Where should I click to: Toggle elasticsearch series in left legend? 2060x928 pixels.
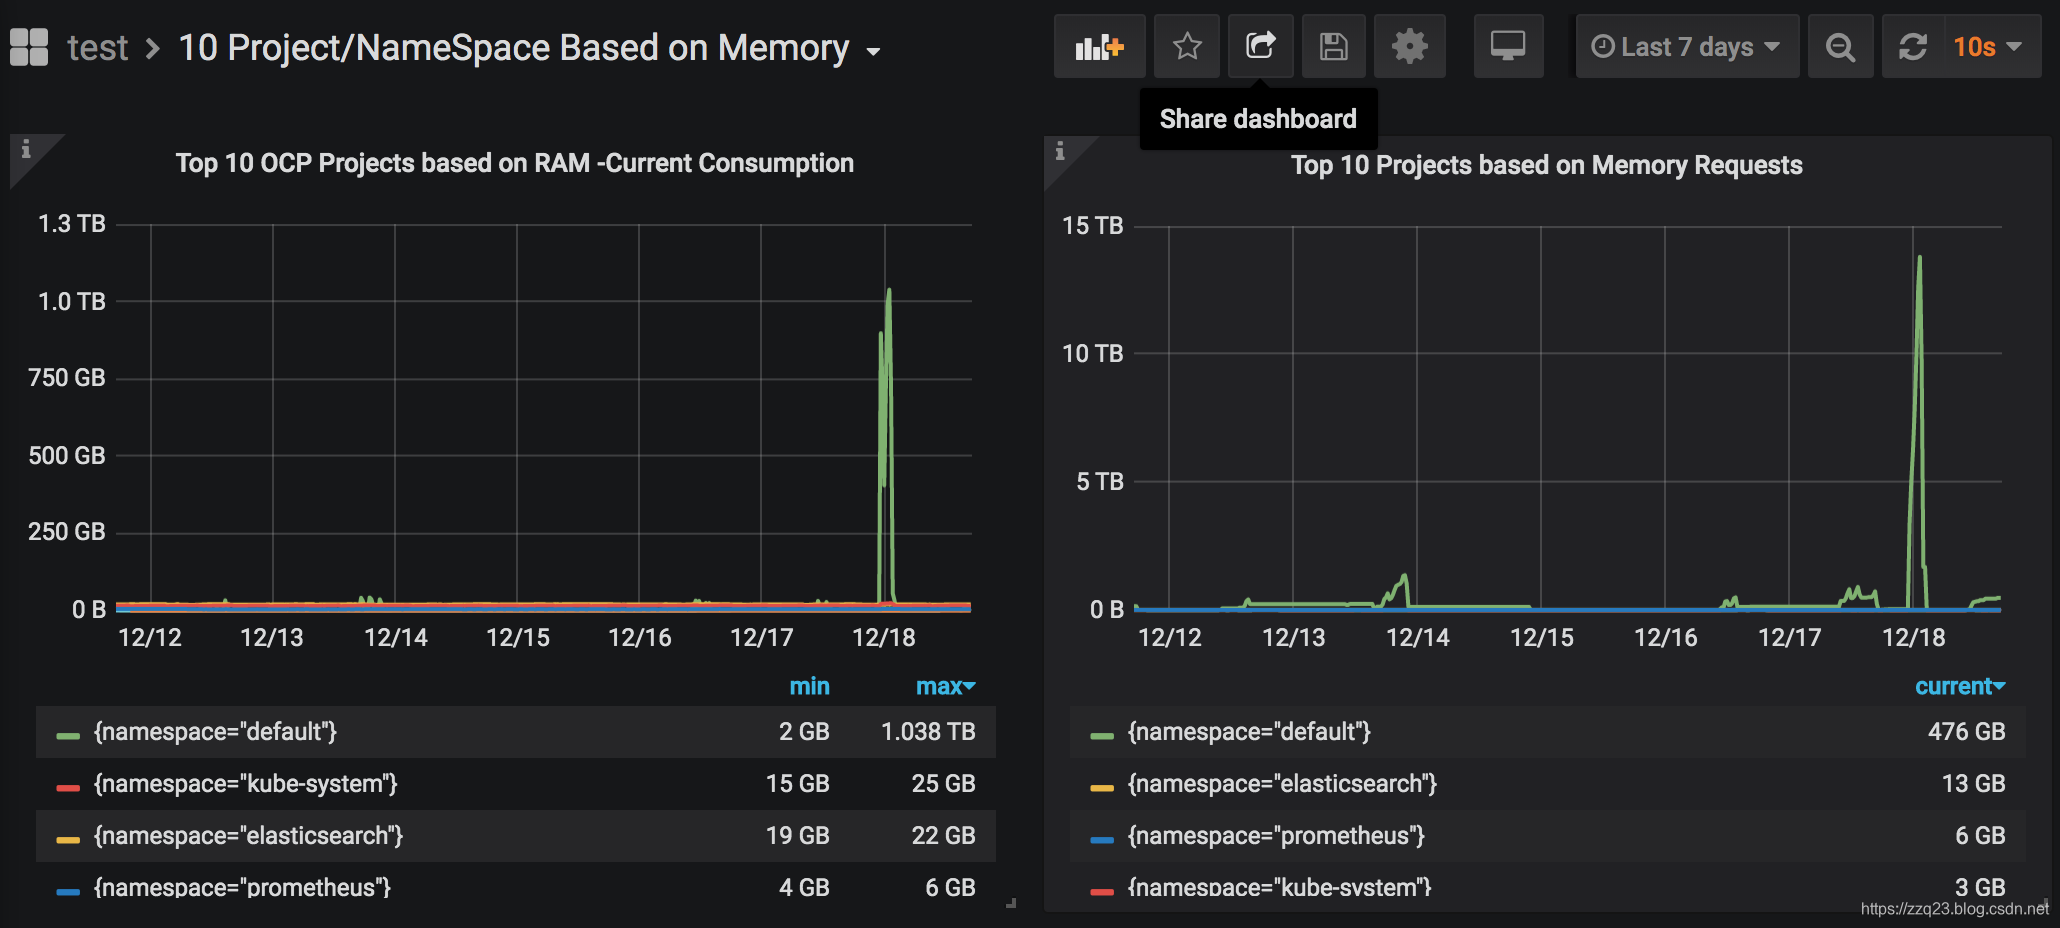(x=248, y=836)
